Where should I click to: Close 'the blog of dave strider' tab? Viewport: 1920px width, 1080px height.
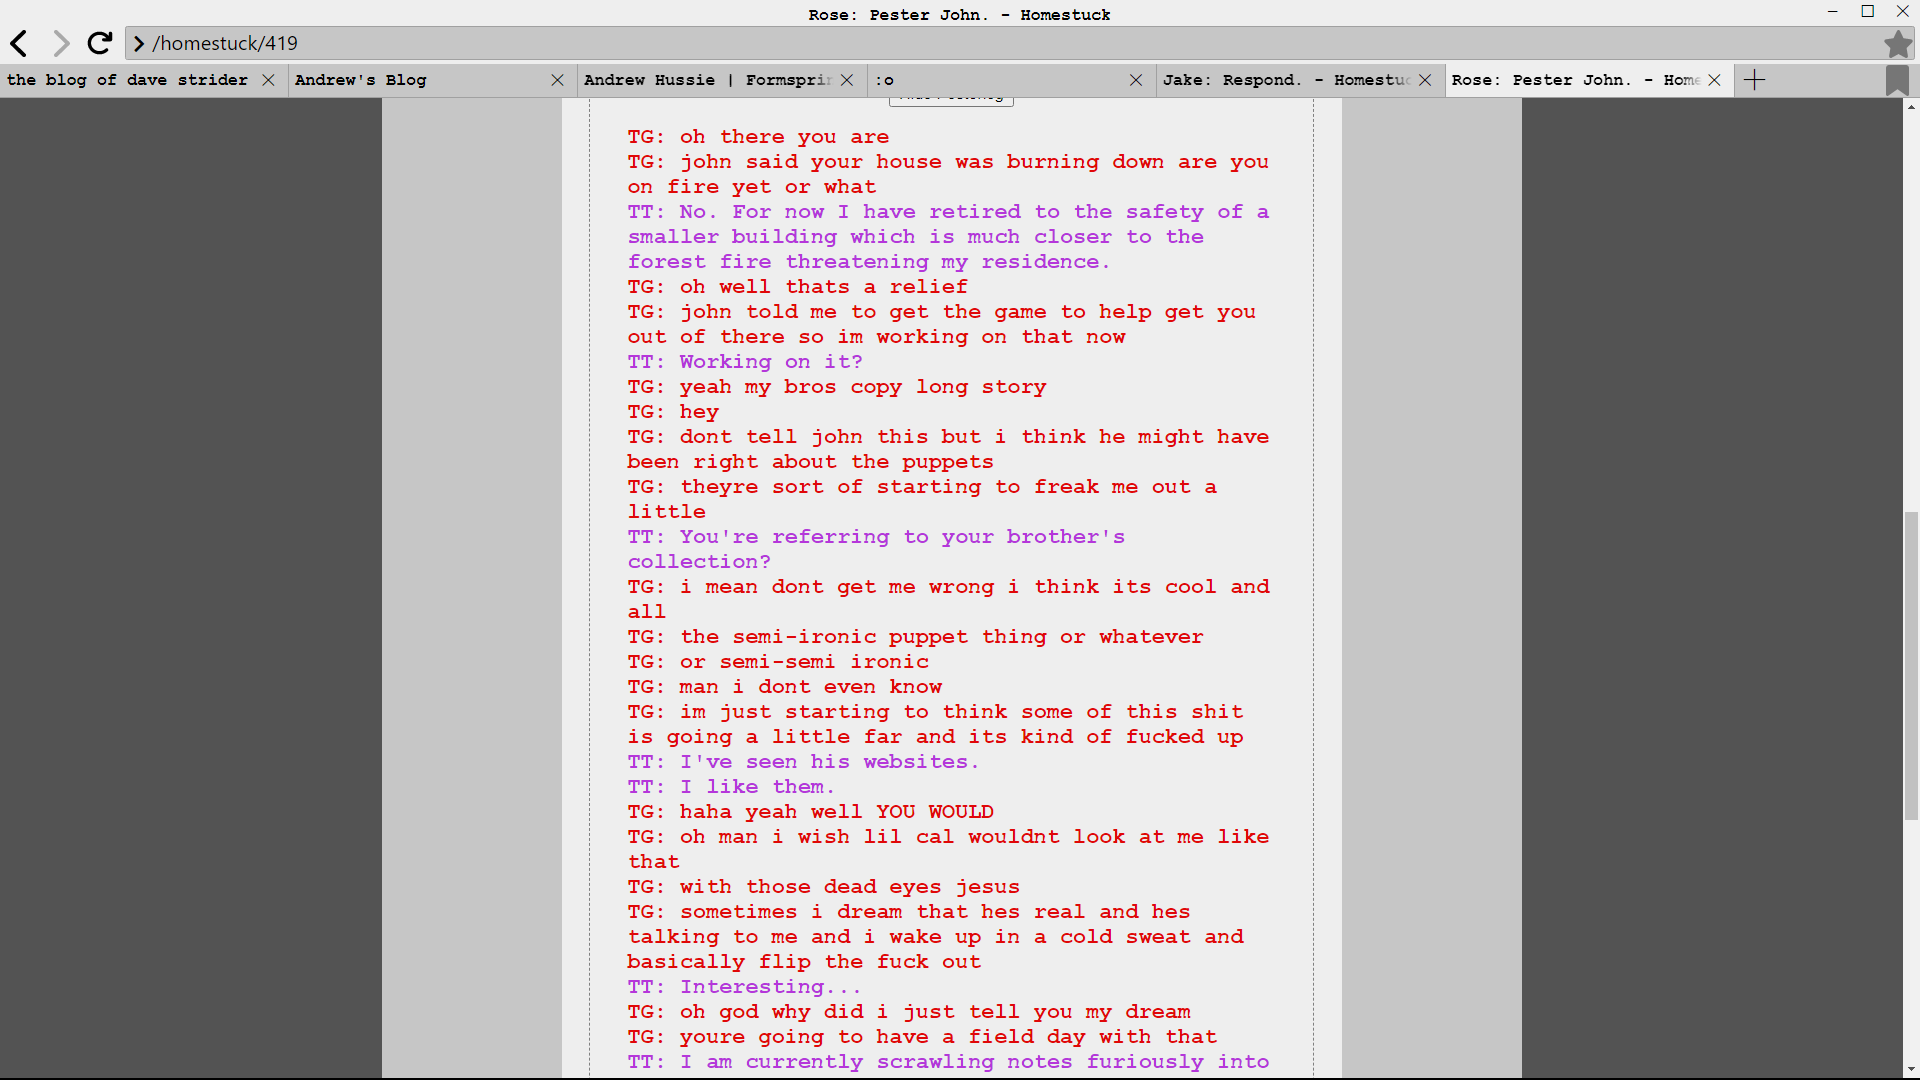tap(268, 80)
